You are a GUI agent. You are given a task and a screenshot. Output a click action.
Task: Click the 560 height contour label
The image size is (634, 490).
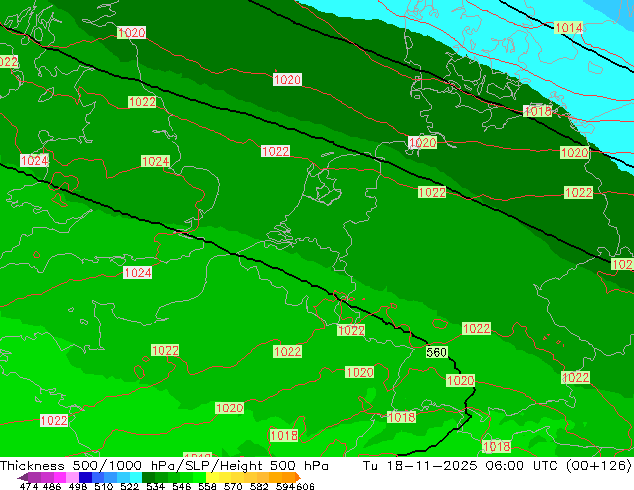point(436,352)
